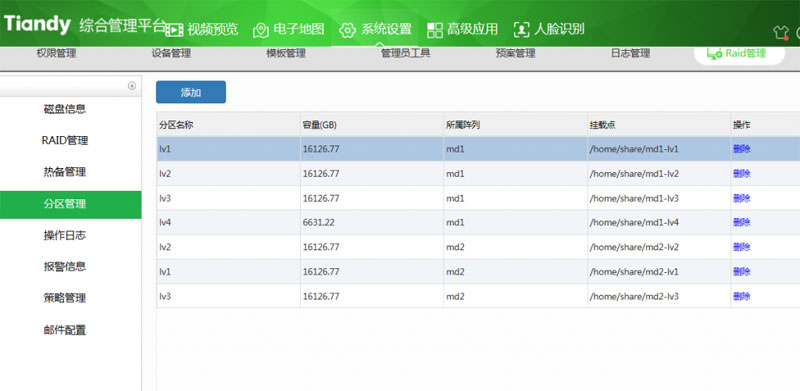Open the face recognition icon
The width and height of the screenshot is (800, 391).
521,30
